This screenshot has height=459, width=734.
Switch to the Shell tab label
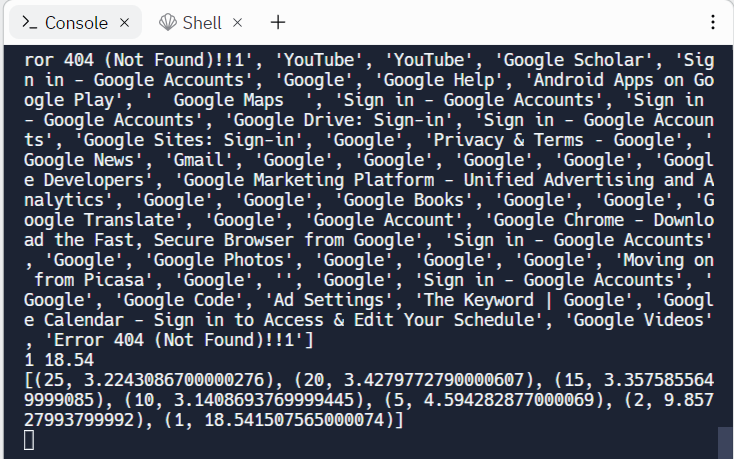tap(202, 22)
